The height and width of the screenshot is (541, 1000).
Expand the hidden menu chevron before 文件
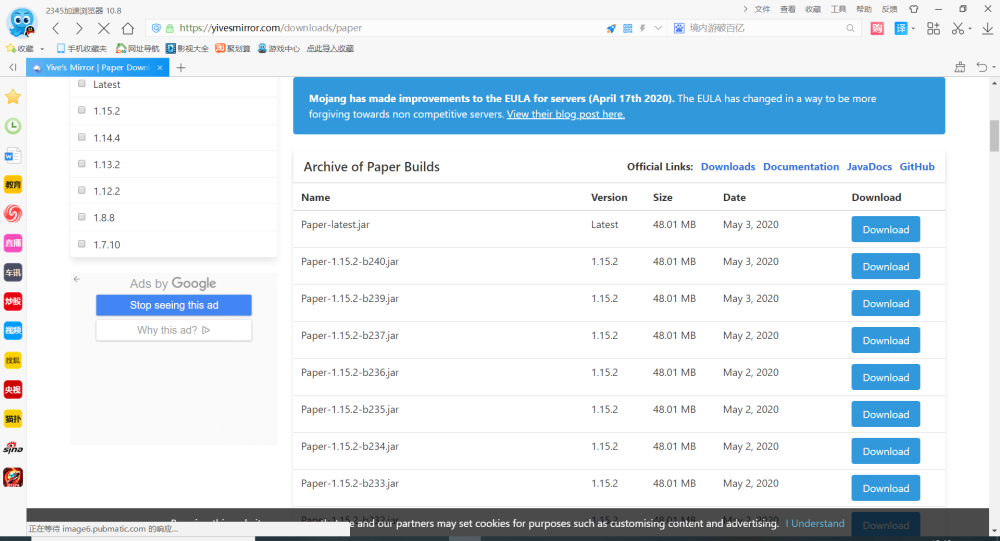click(x=745, y=9)
